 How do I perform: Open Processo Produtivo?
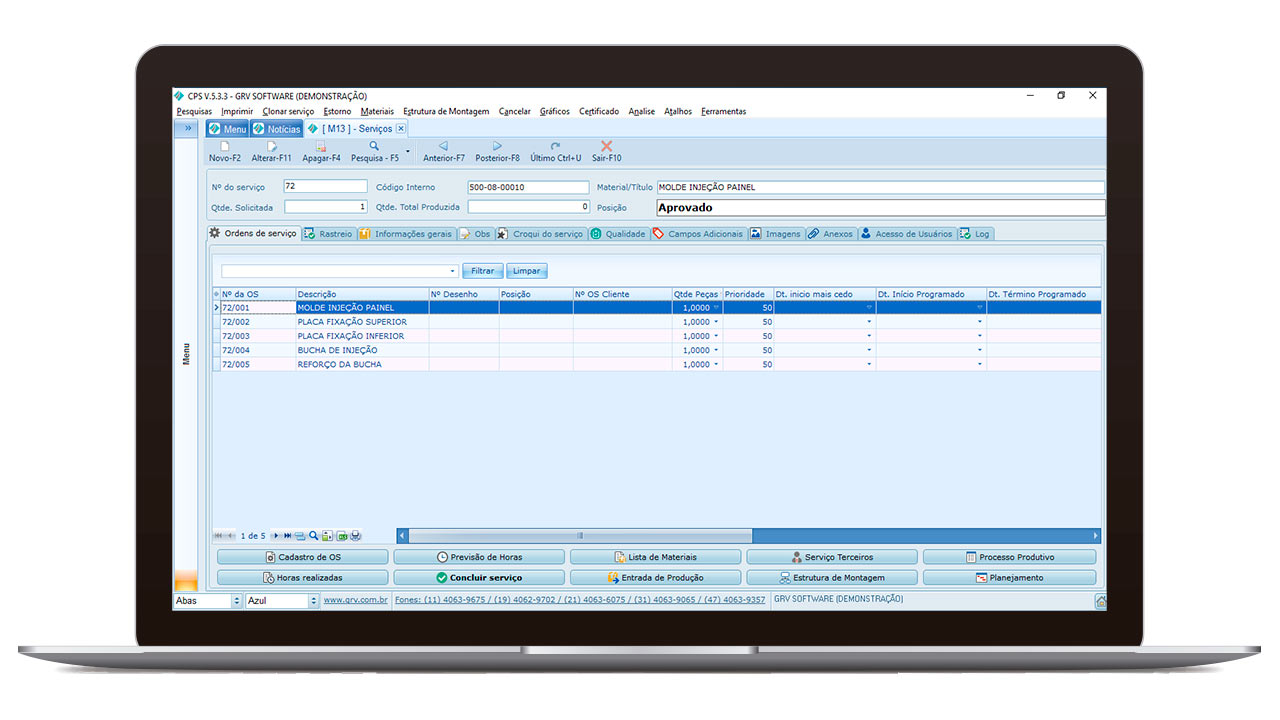(x=1009, y=557)
